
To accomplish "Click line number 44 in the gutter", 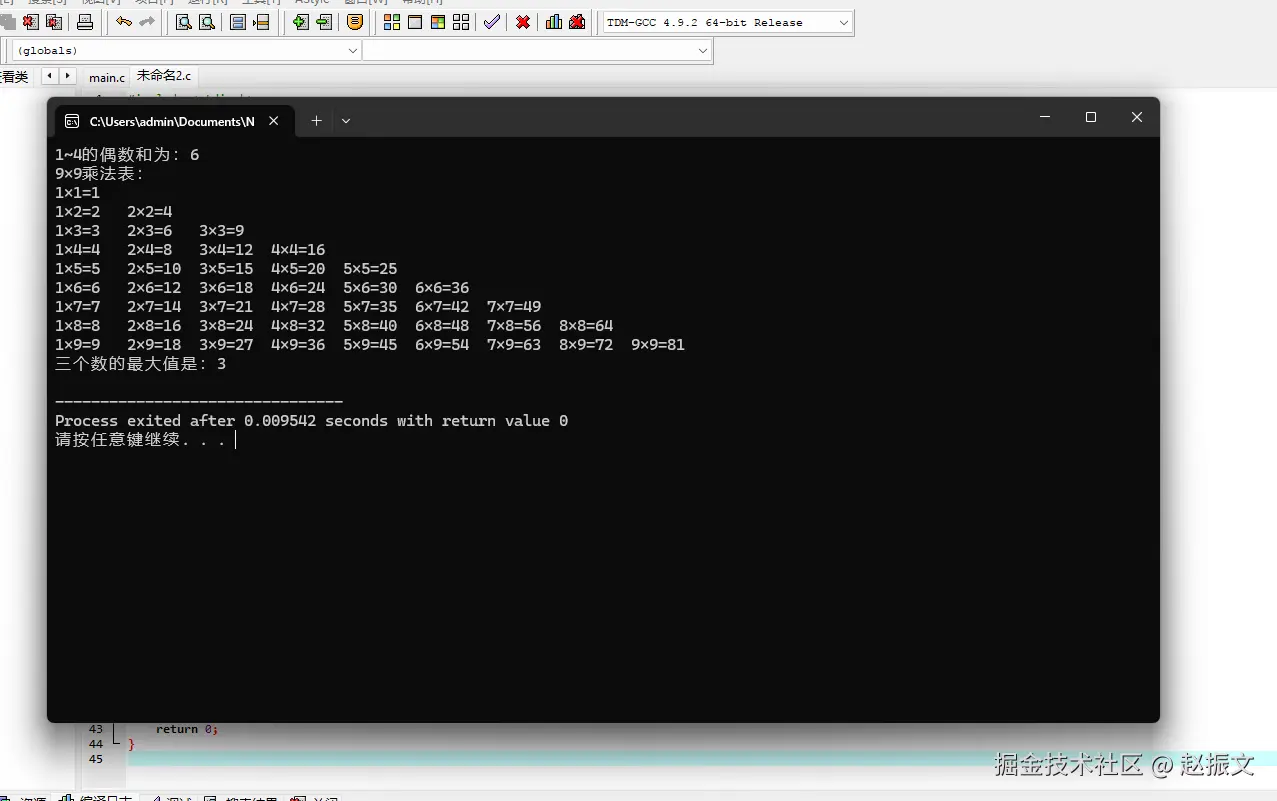I will tap(96, 744).
